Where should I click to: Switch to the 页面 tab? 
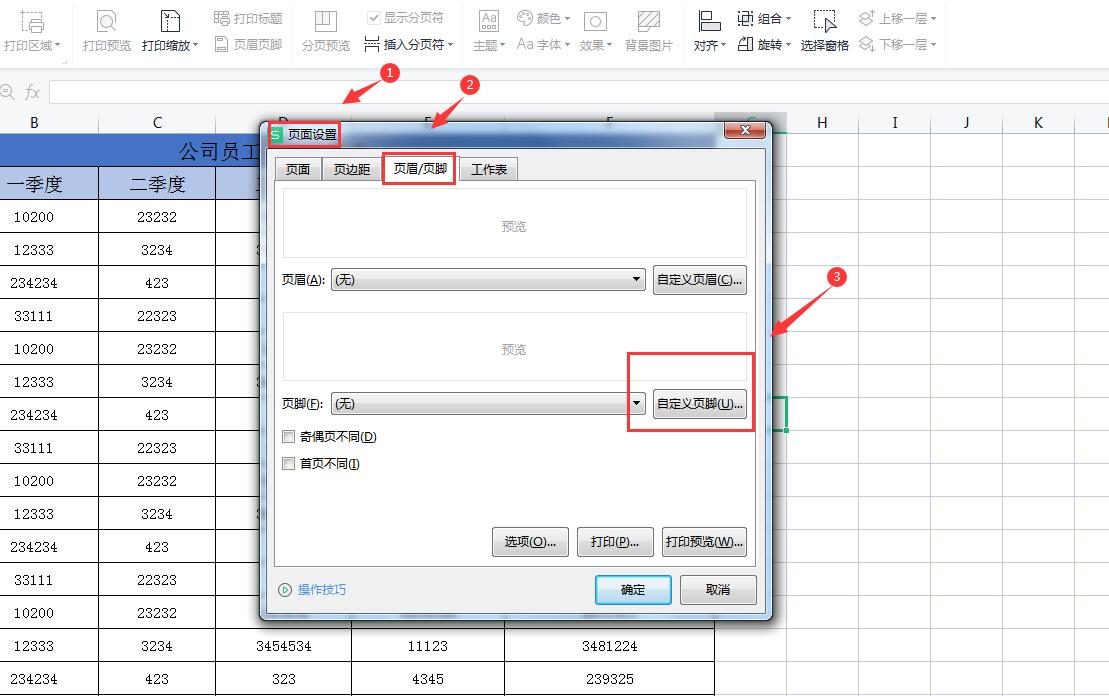point(298,170)
